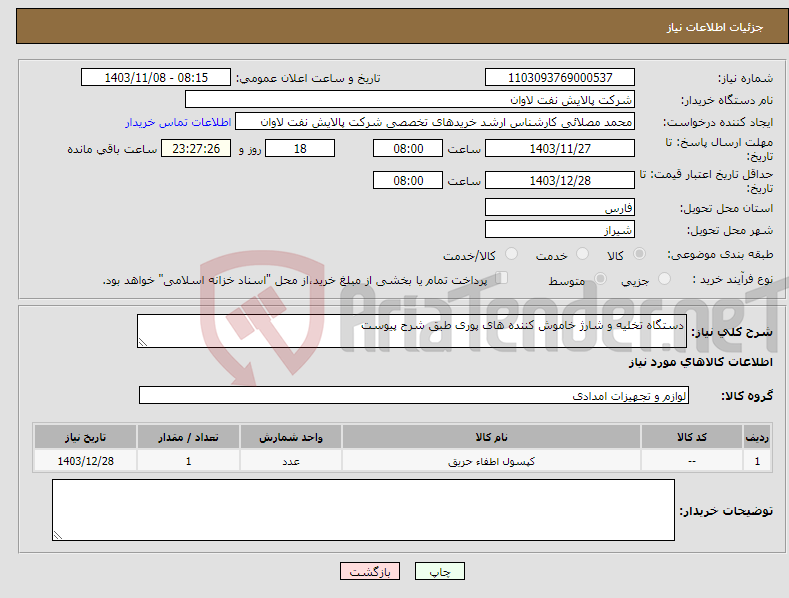The height and width of the screenshot is (598, 789).
Task: Click the 1403/12/28 cell in the goods table
Action: [x=85, y=461]
